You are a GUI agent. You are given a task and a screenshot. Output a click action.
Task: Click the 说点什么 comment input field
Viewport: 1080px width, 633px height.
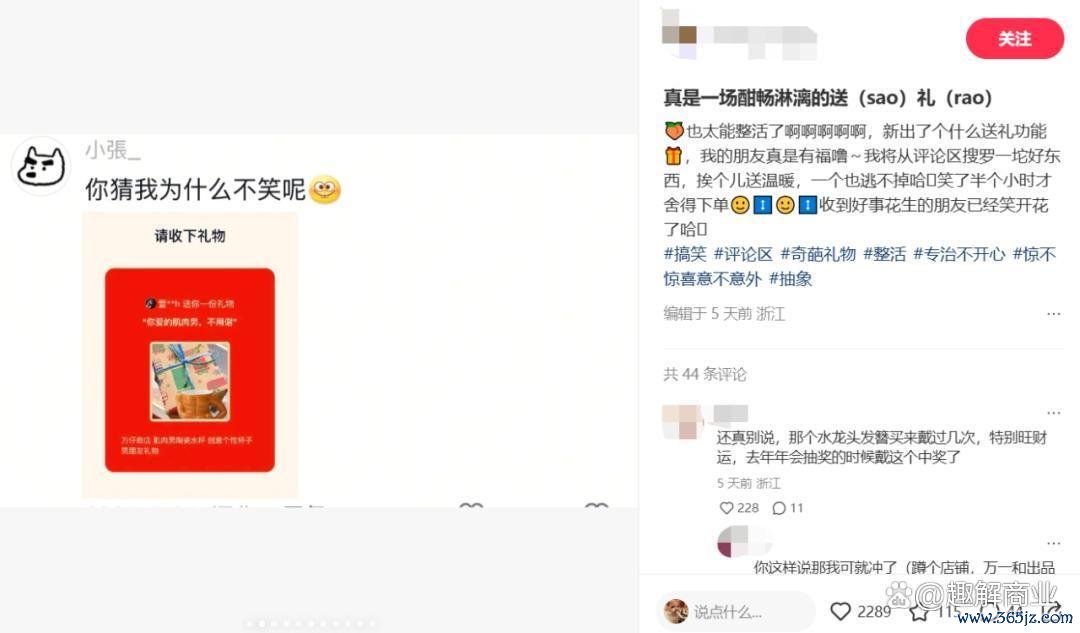click(736, 611)
